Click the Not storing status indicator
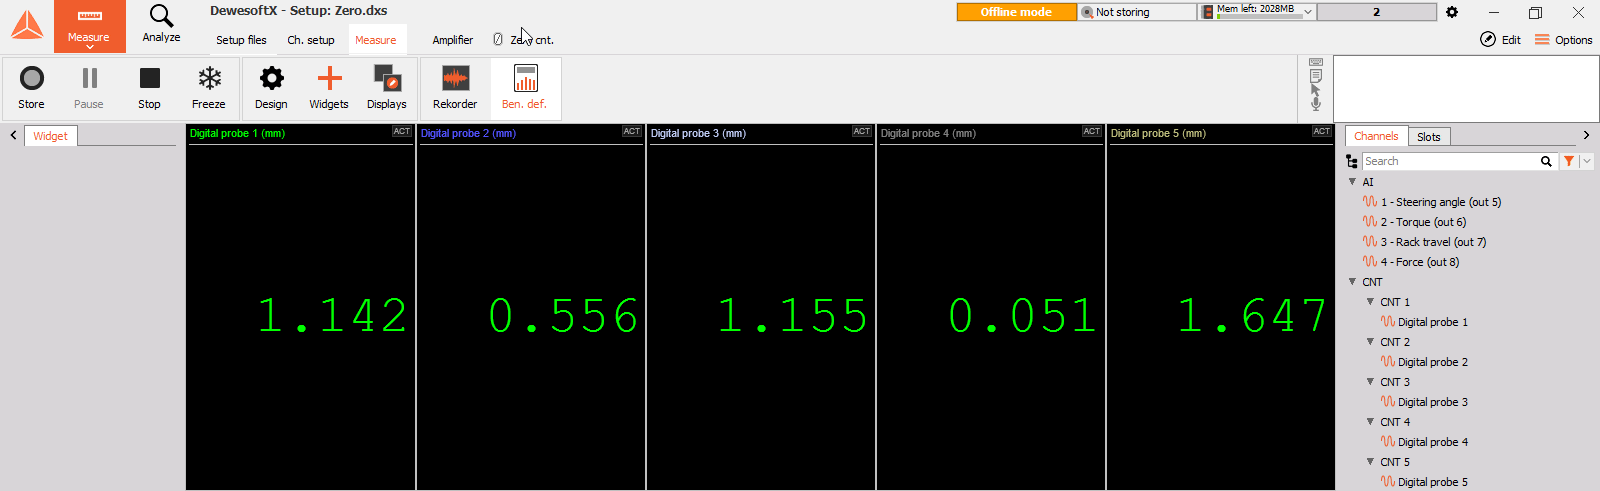This screenshot has height=491, width=1600. [x=1137, y=12]
